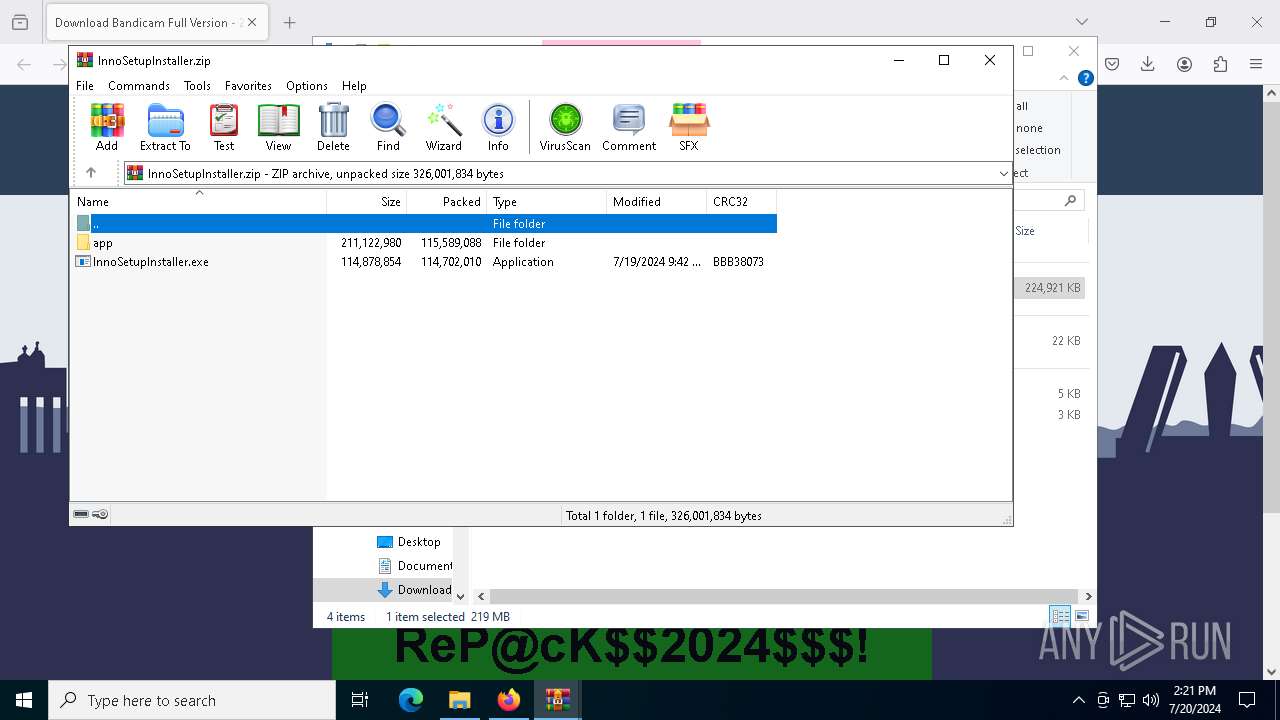Add an archive Comment

tap(629, 127)
